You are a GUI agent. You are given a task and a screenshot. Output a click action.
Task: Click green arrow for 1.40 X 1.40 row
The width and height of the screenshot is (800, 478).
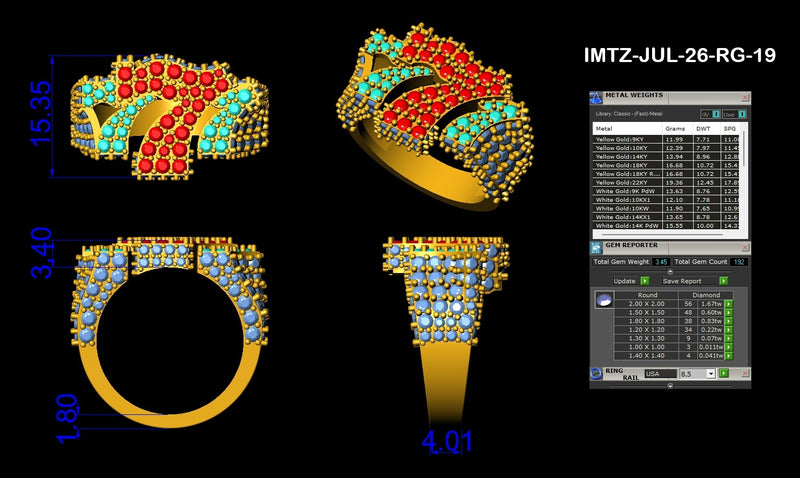tap(729, 356)
